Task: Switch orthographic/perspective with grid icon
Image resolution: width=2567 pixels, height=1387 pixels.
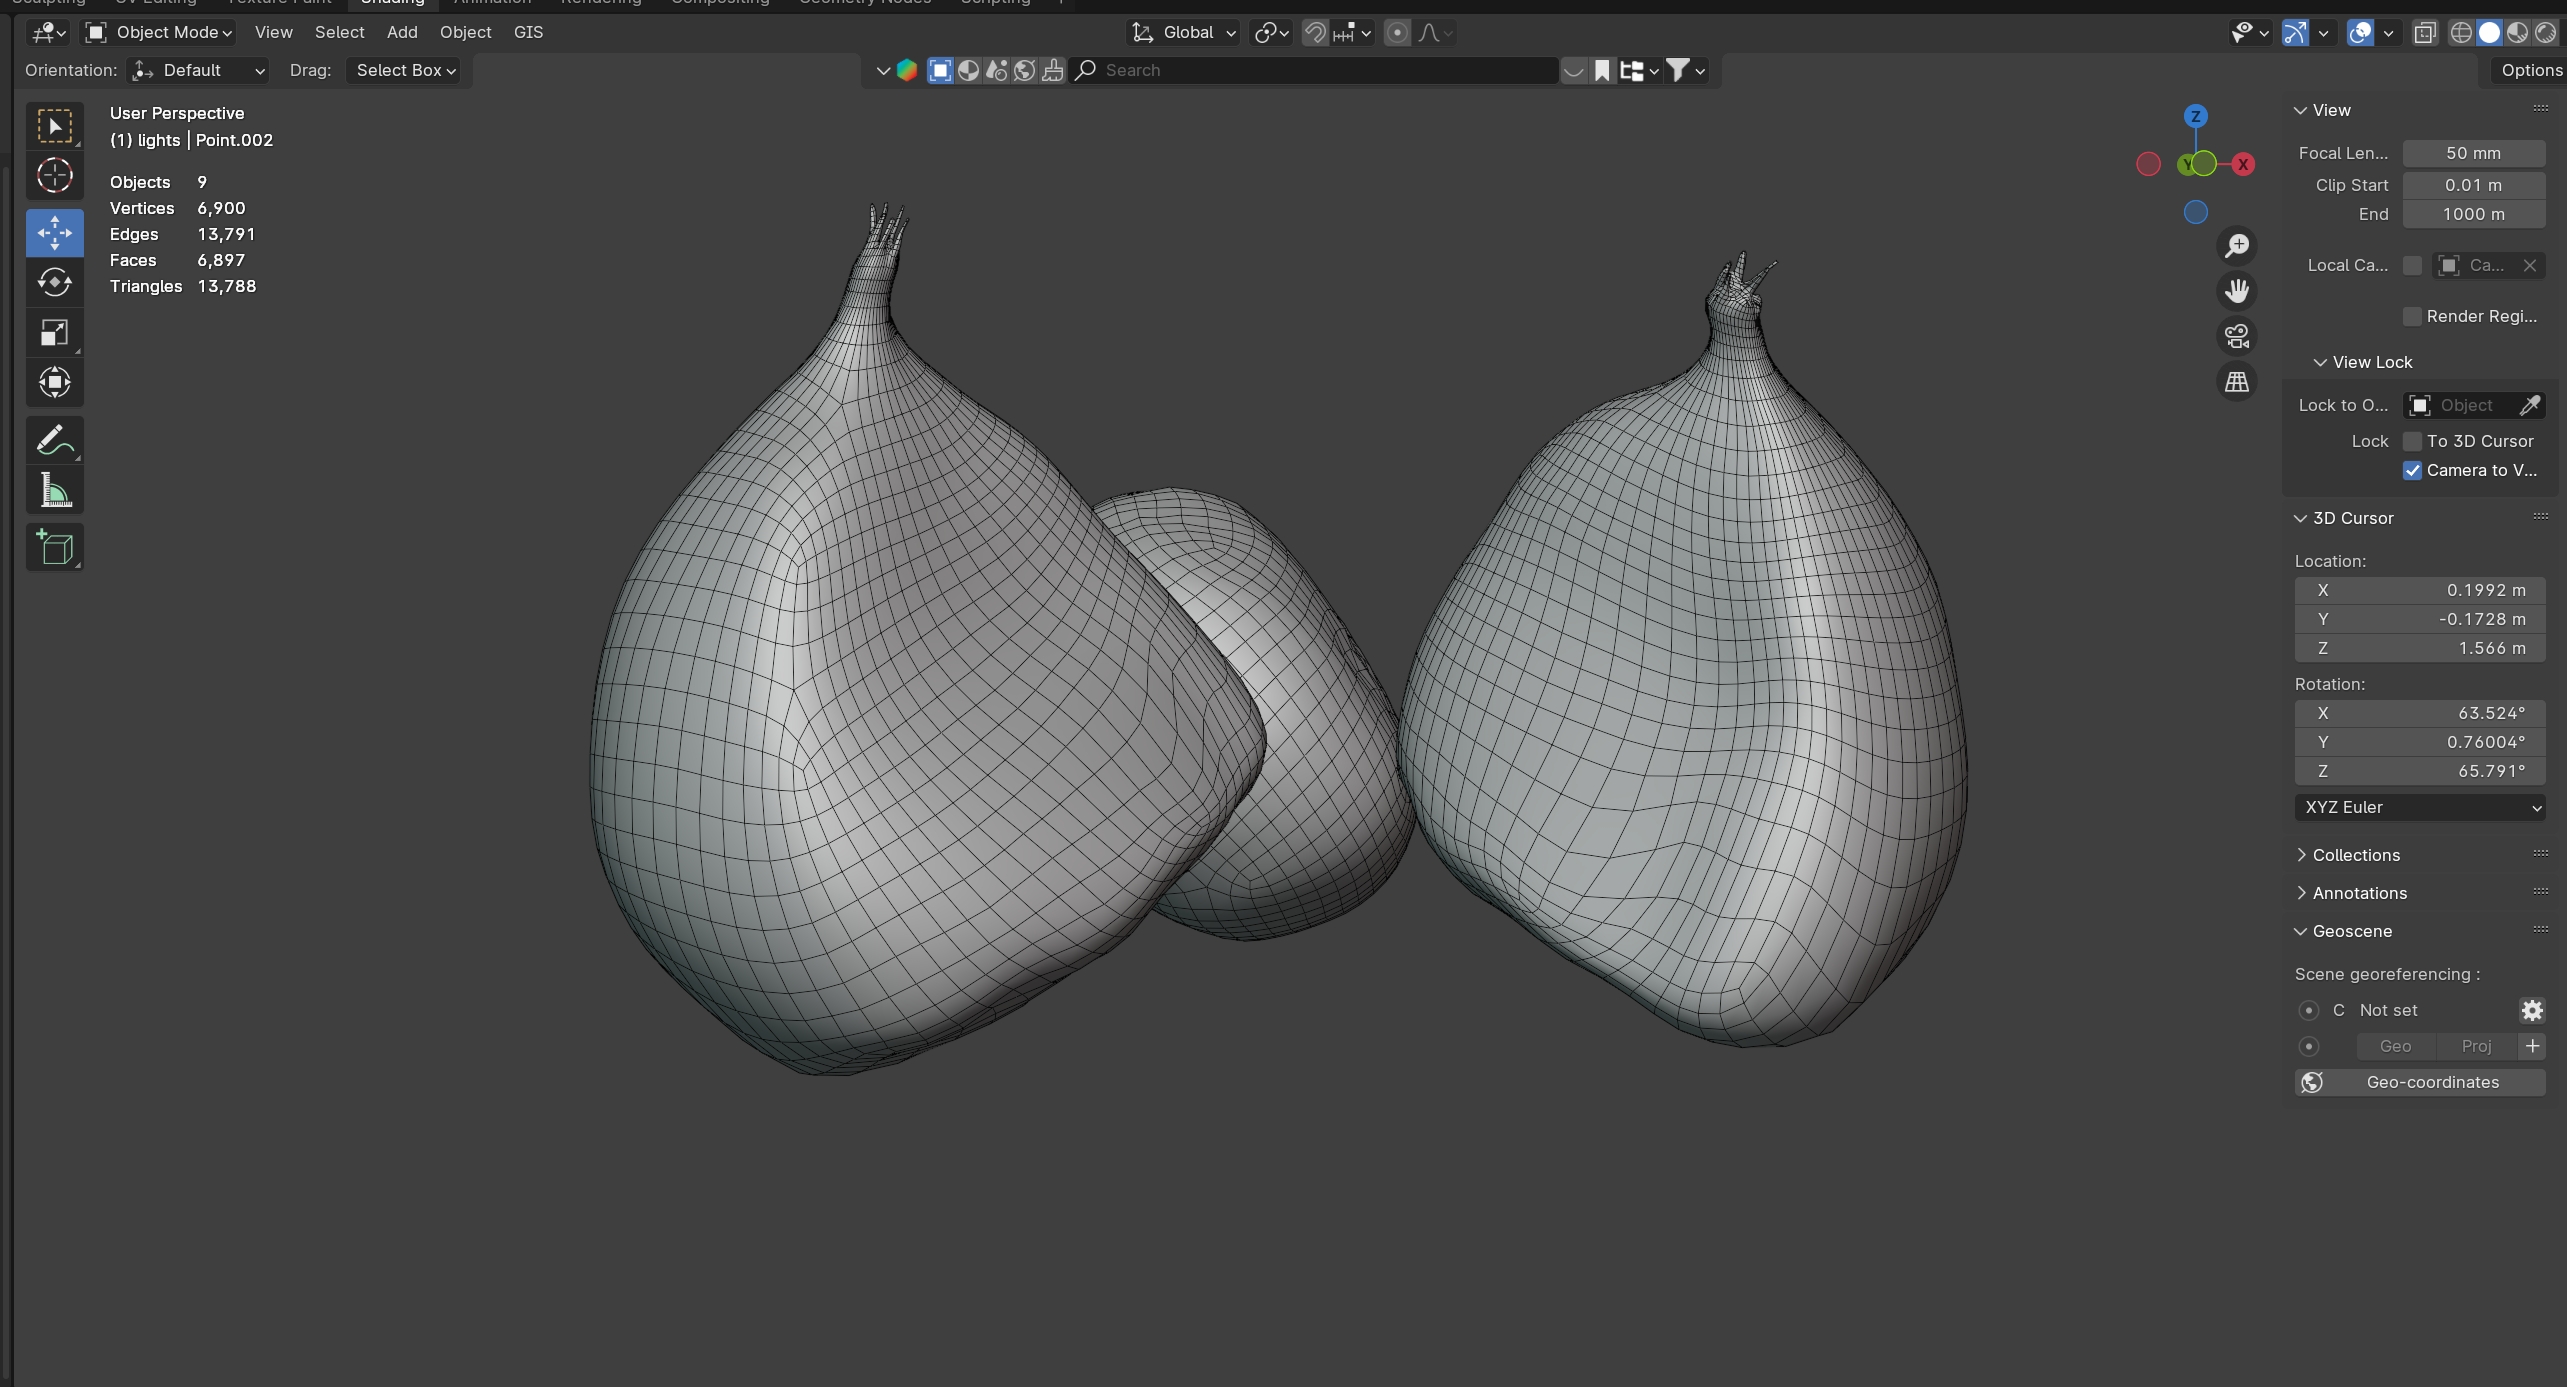Action: (2237, 382)
